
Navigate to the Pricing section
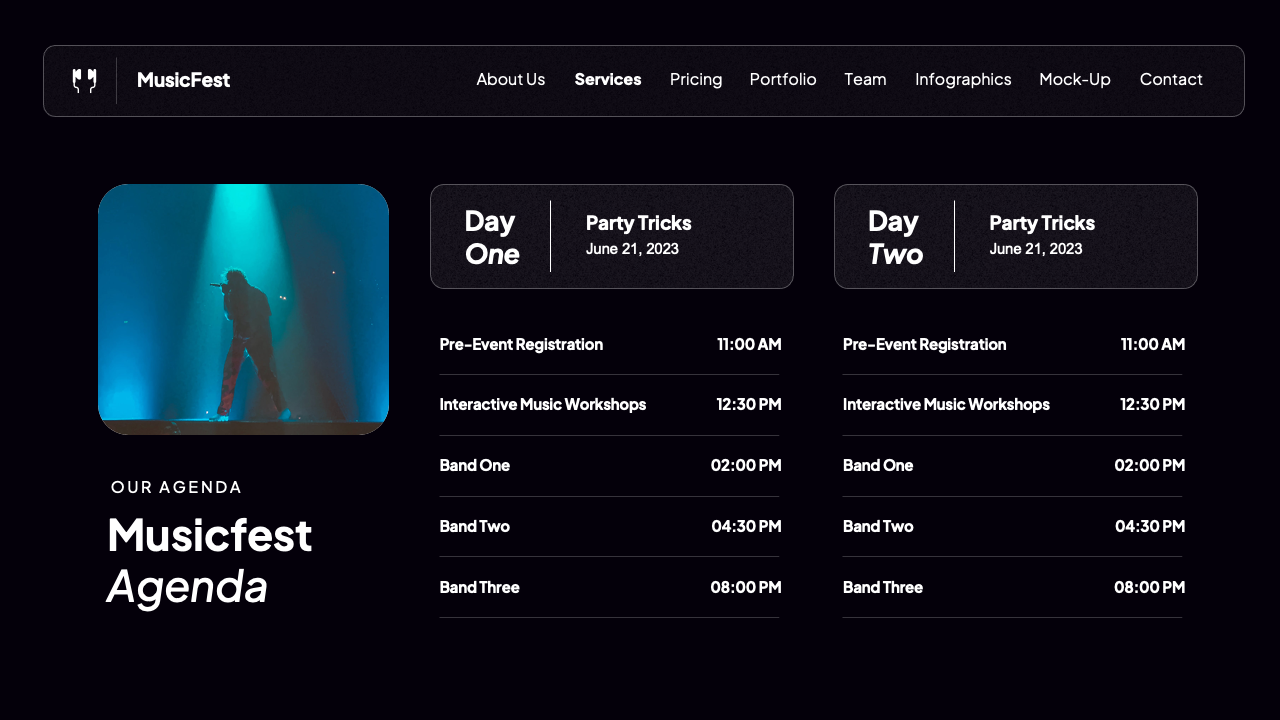pos(696,79)
